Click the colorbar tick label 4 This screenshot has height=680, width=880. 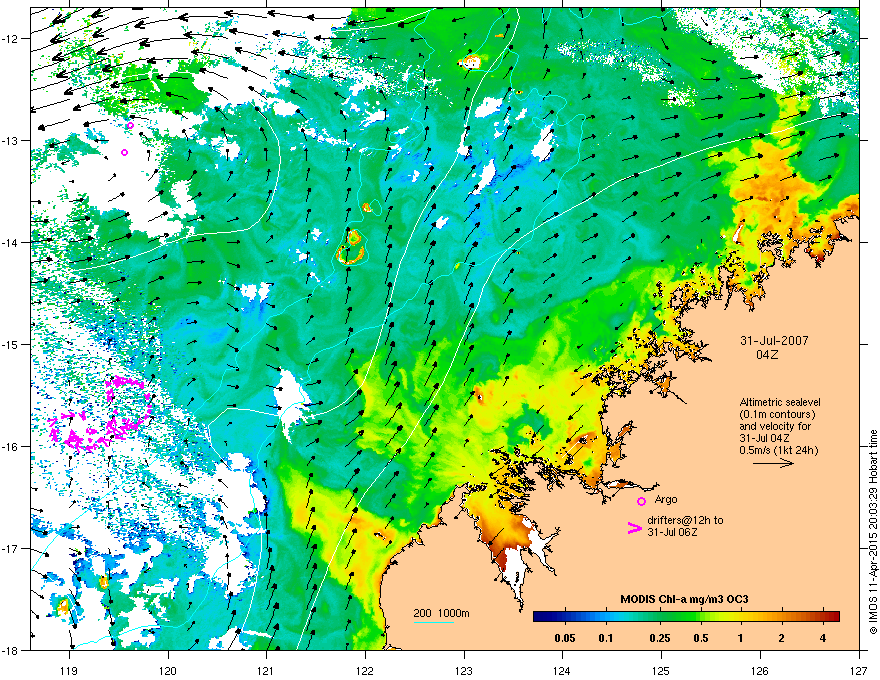pos(823,638)
